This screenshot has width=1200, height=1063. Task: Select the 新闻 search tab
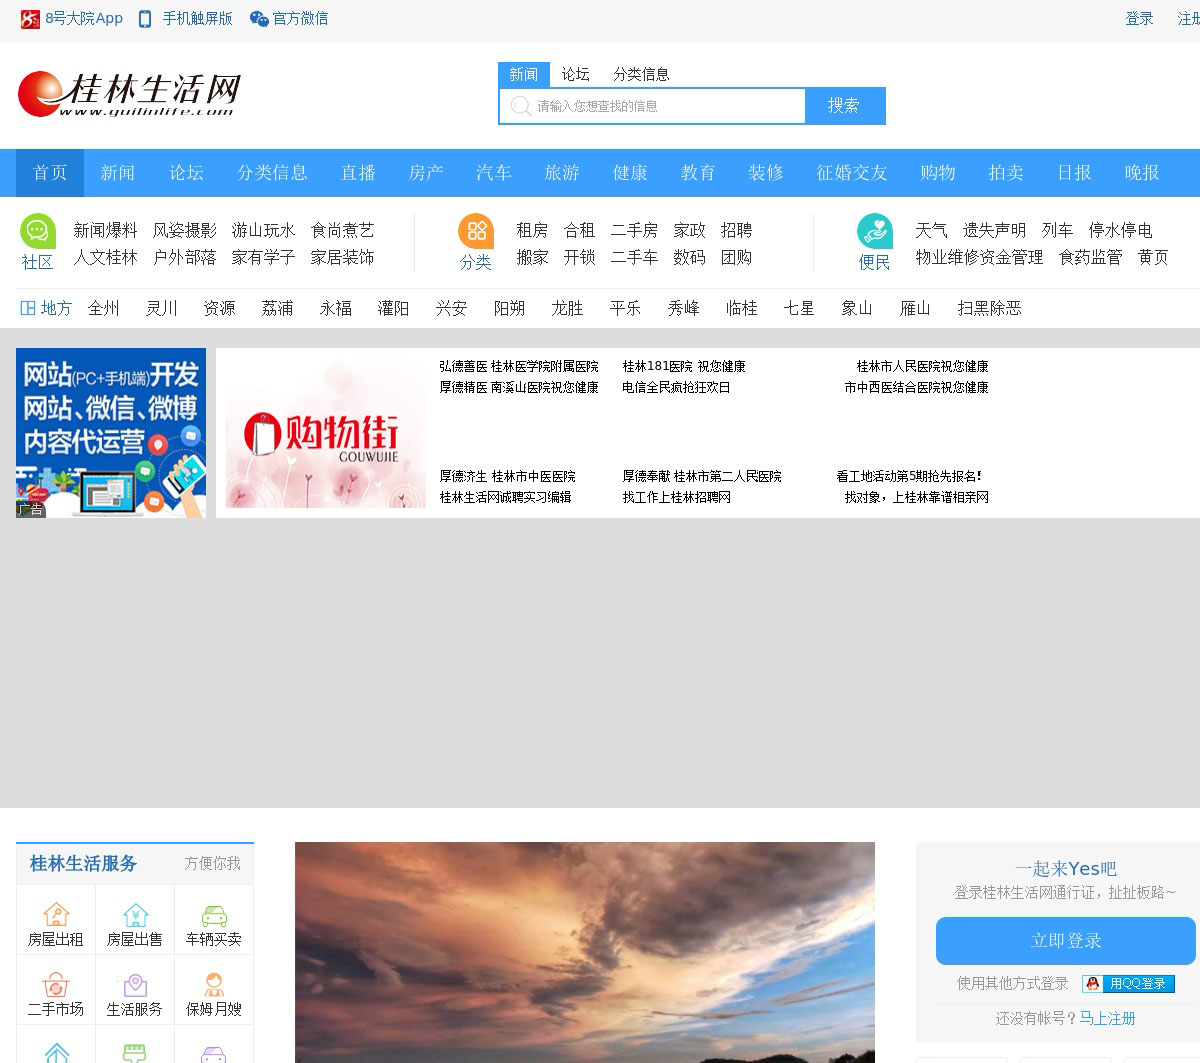[x=524, y=75]
